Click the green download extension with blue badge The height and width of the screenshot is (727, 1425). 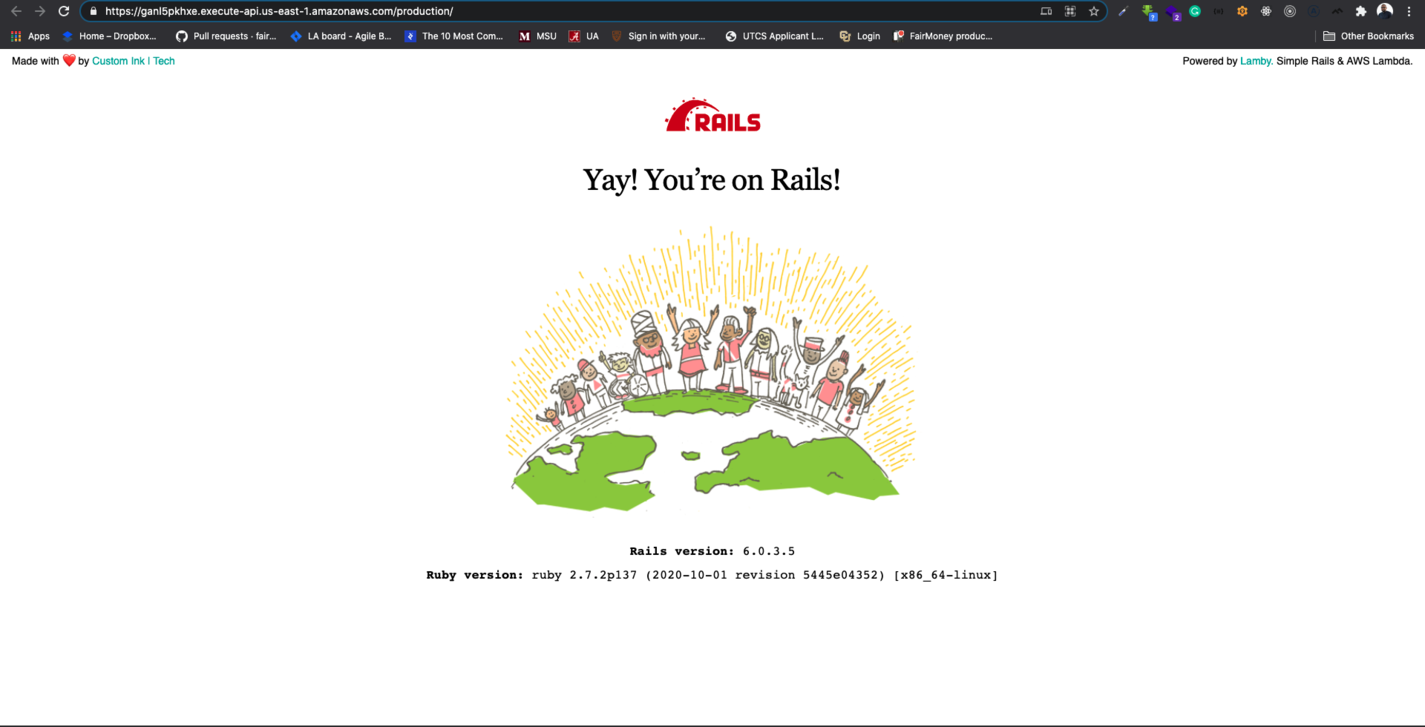(x=1147, y=11)
